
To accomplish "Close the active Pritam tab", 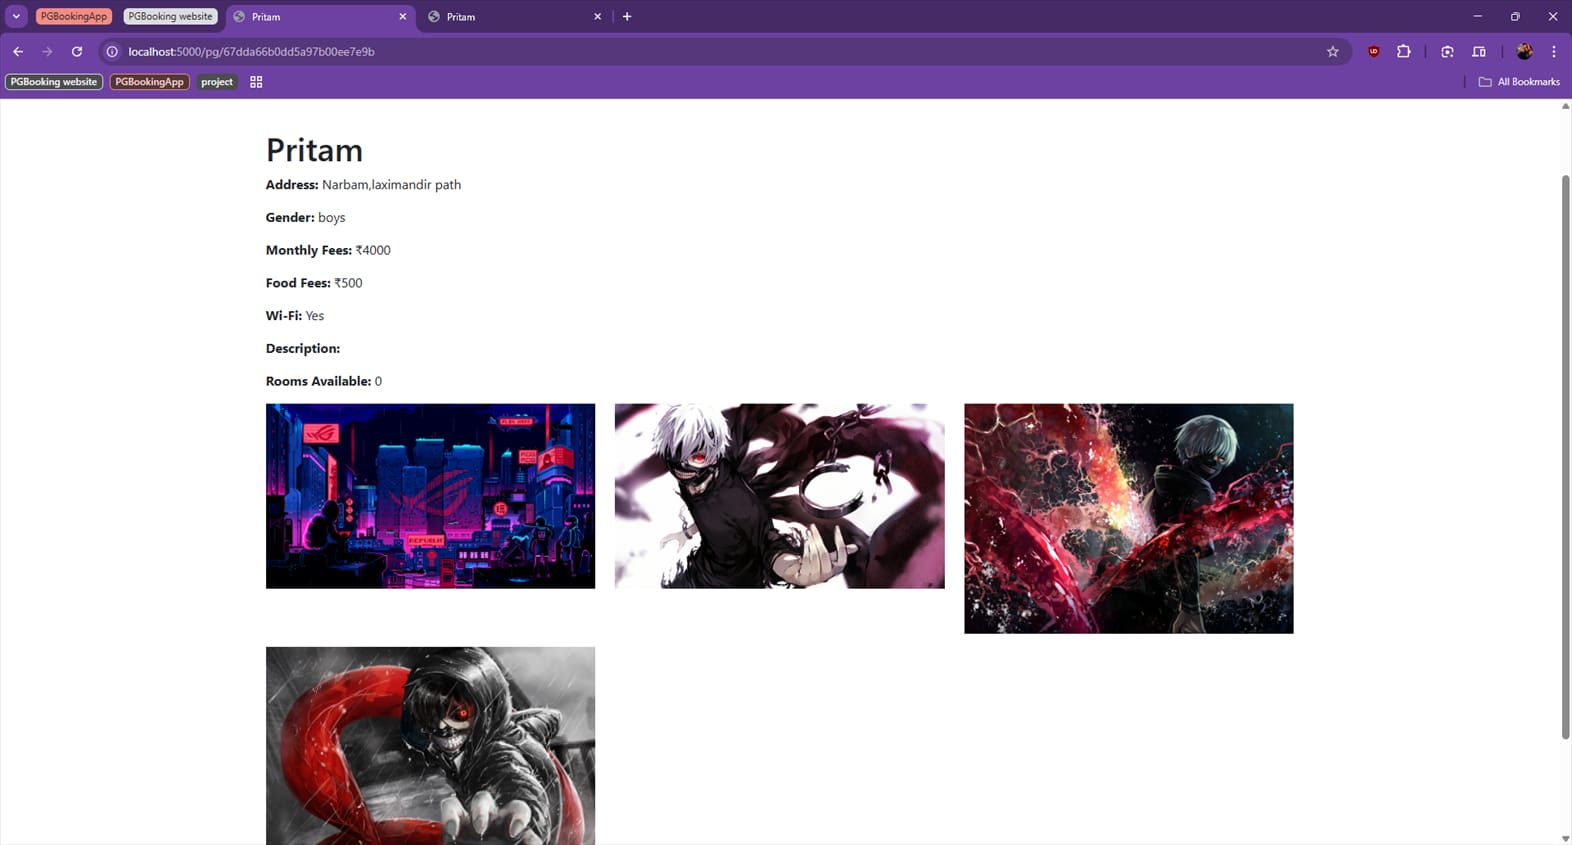I will (403, 16).
